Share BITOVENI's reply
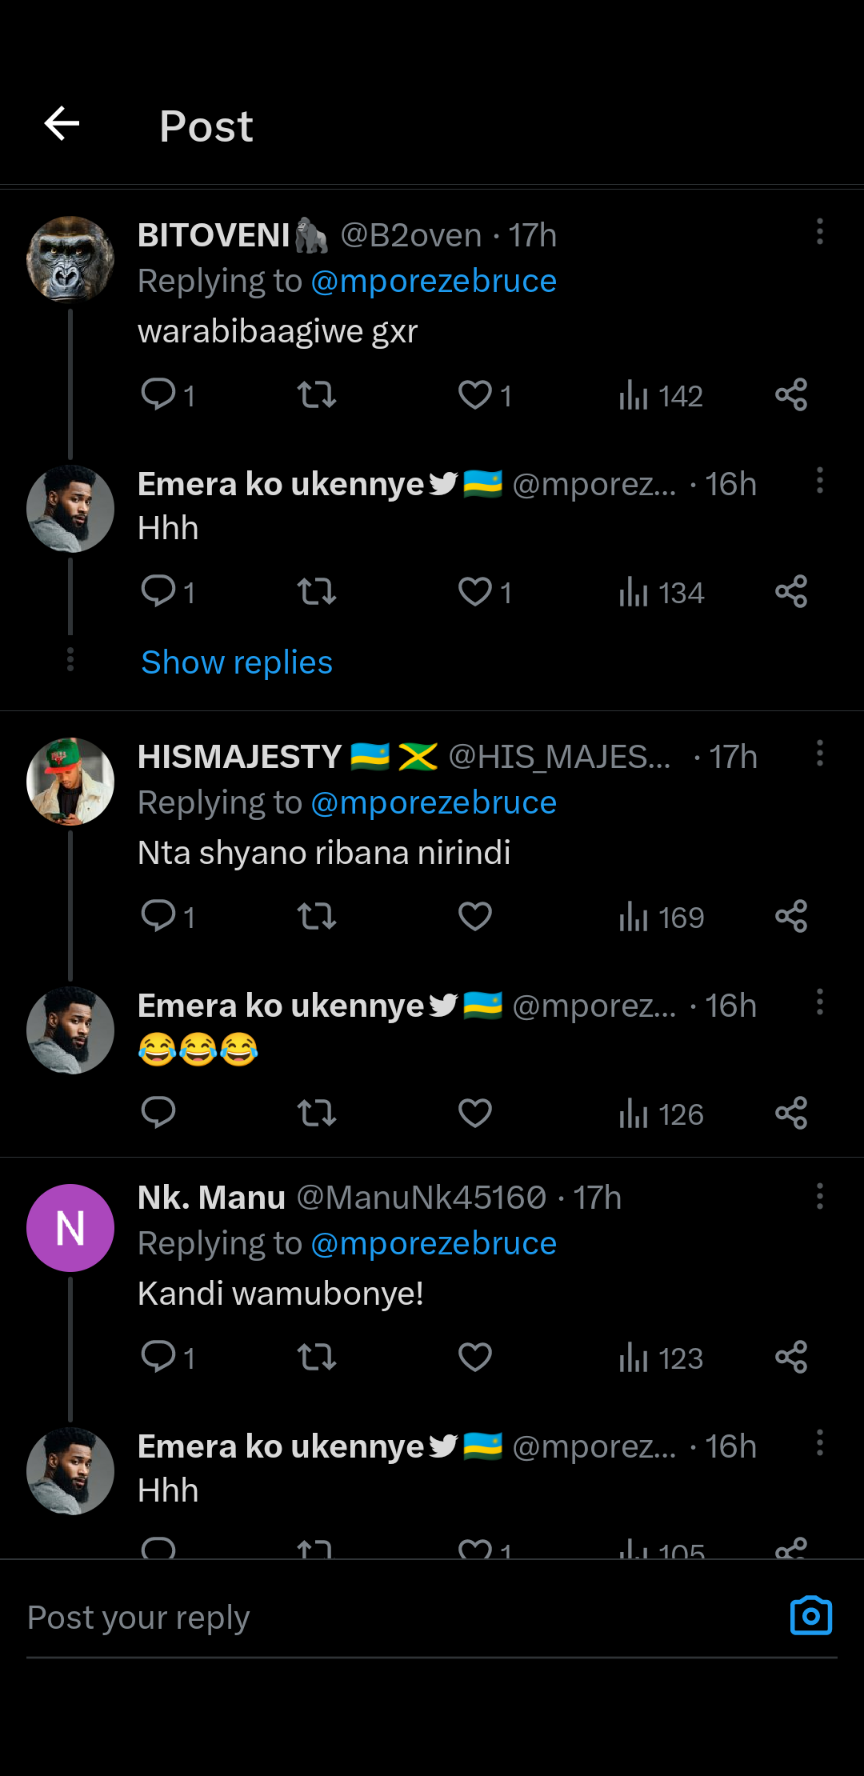 point(791,395)
